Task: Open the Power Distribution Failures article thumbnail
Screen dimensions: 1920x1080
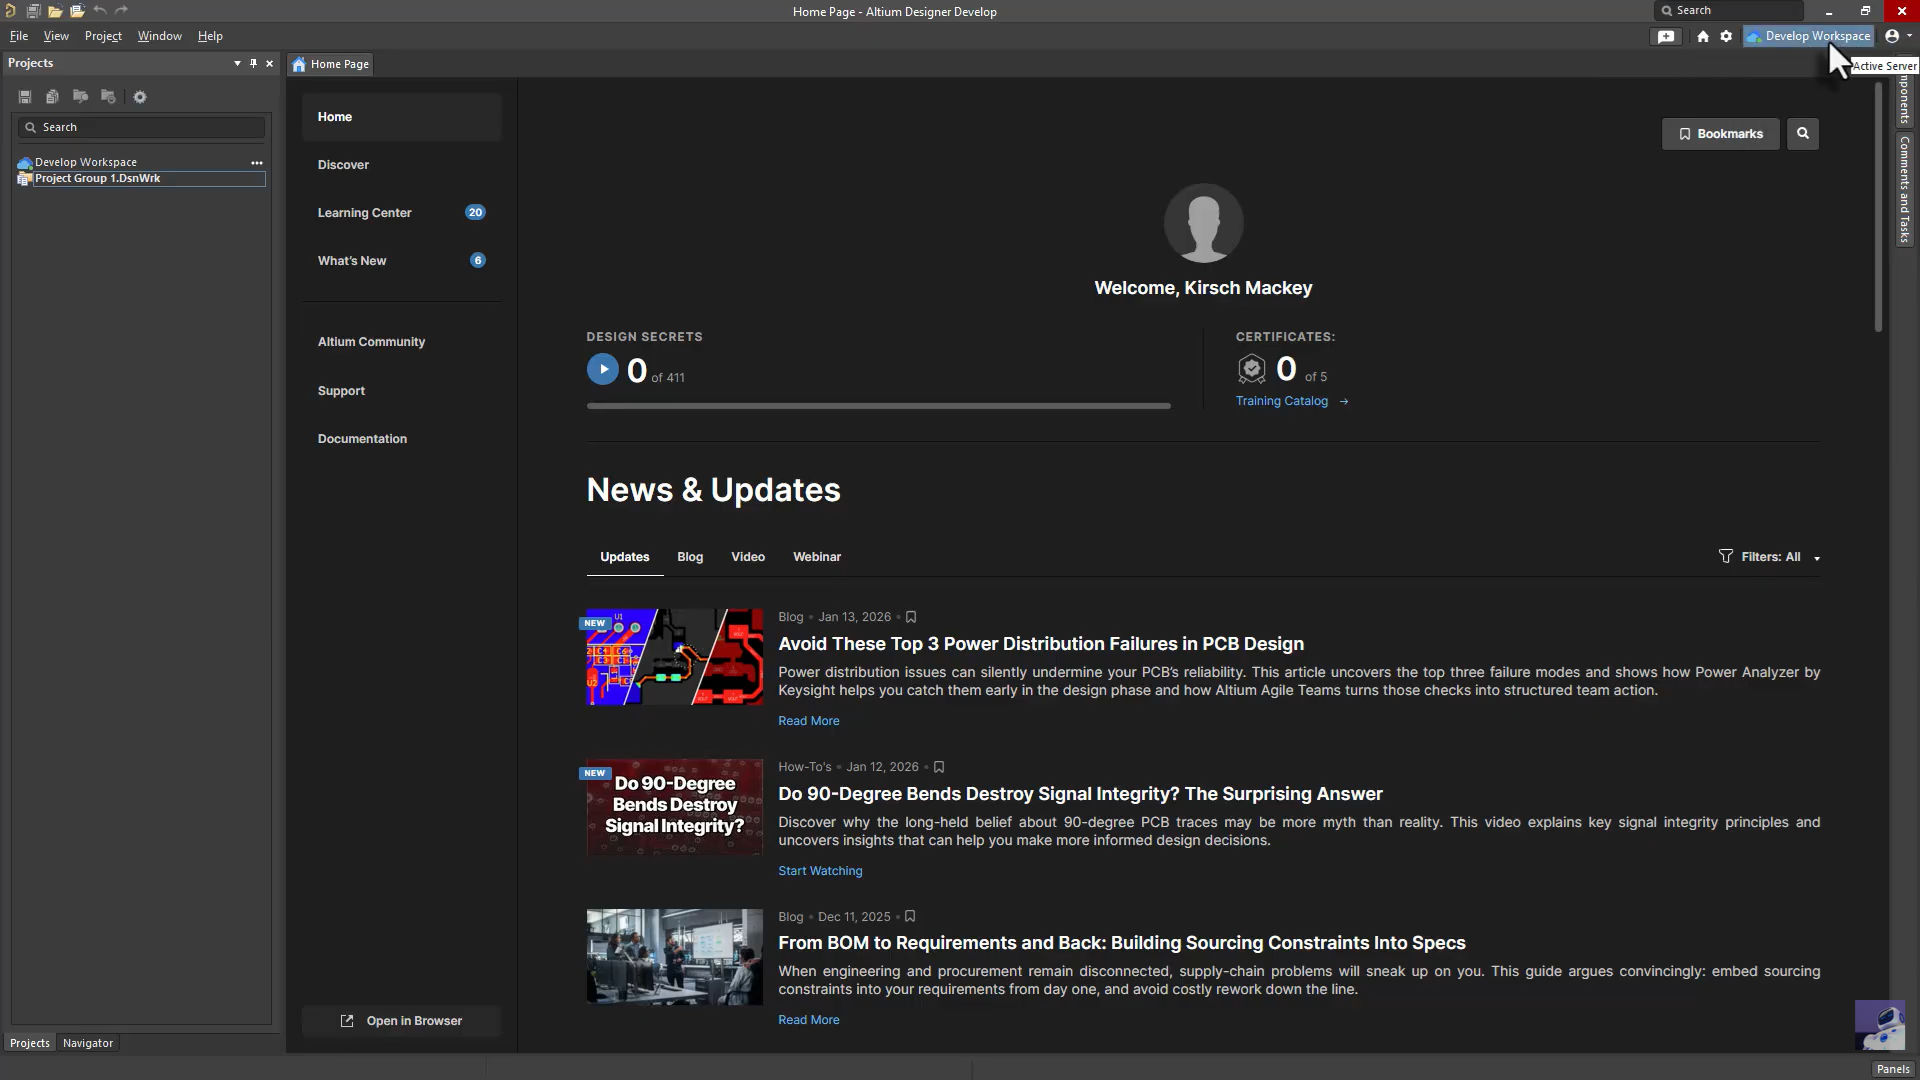Action: (675, 657)
